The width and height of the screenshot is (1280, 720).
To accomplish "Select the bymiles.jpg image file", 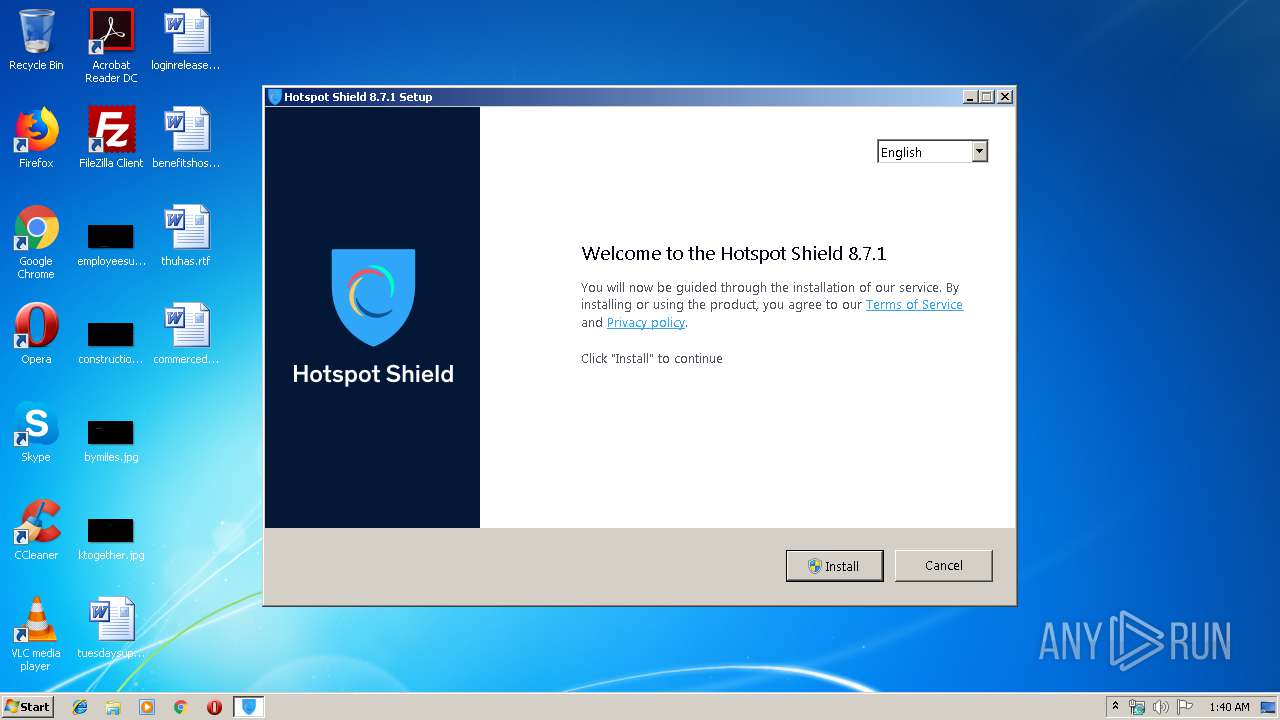I will point(111,441).
